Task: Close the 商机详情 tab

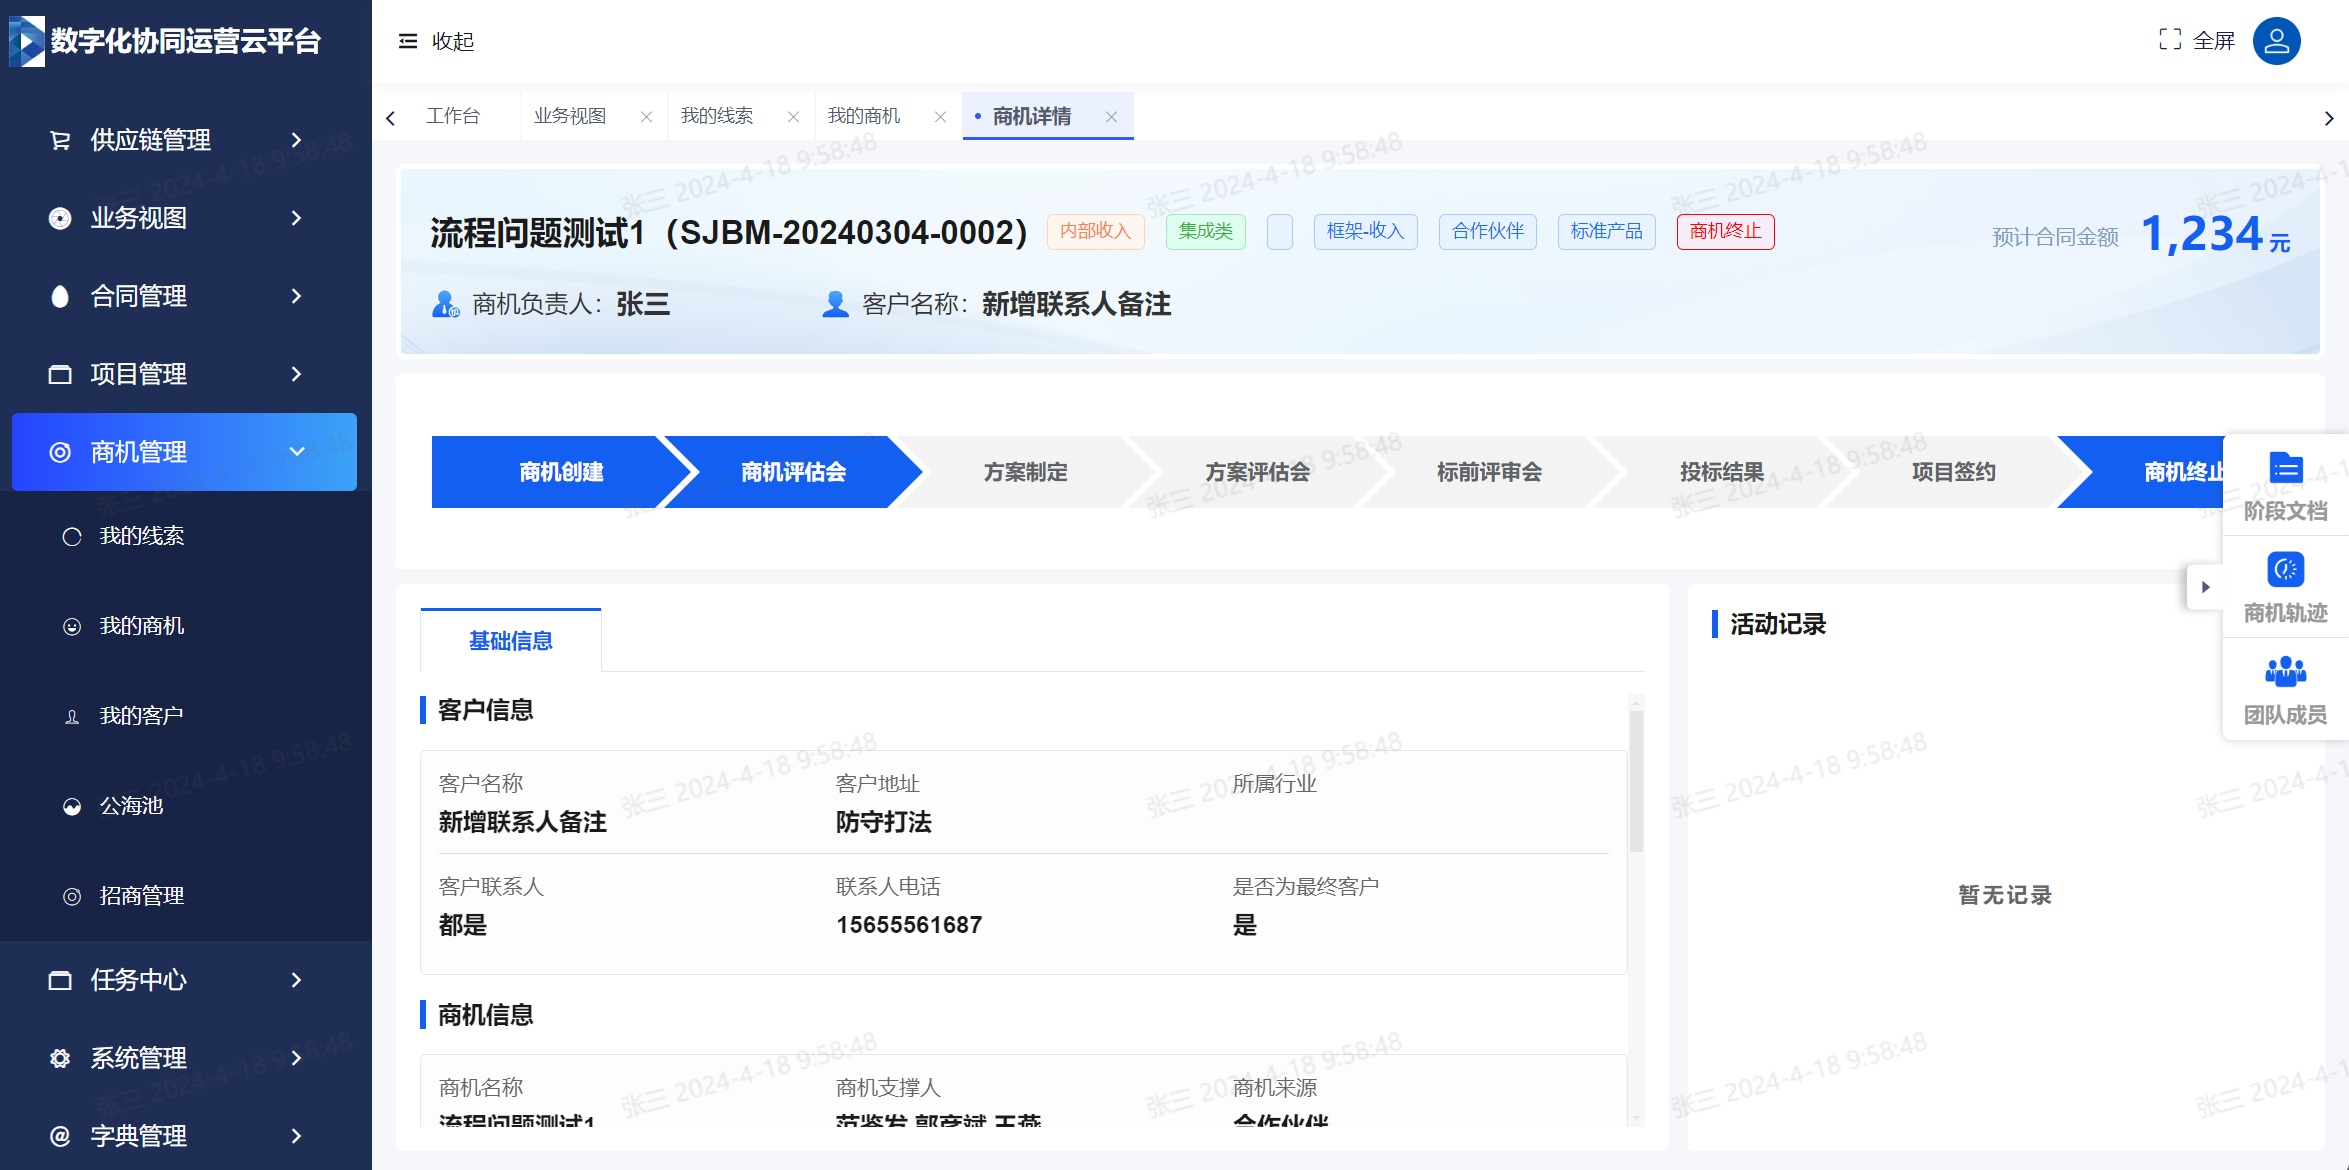Action: [x=1111, y=117]
